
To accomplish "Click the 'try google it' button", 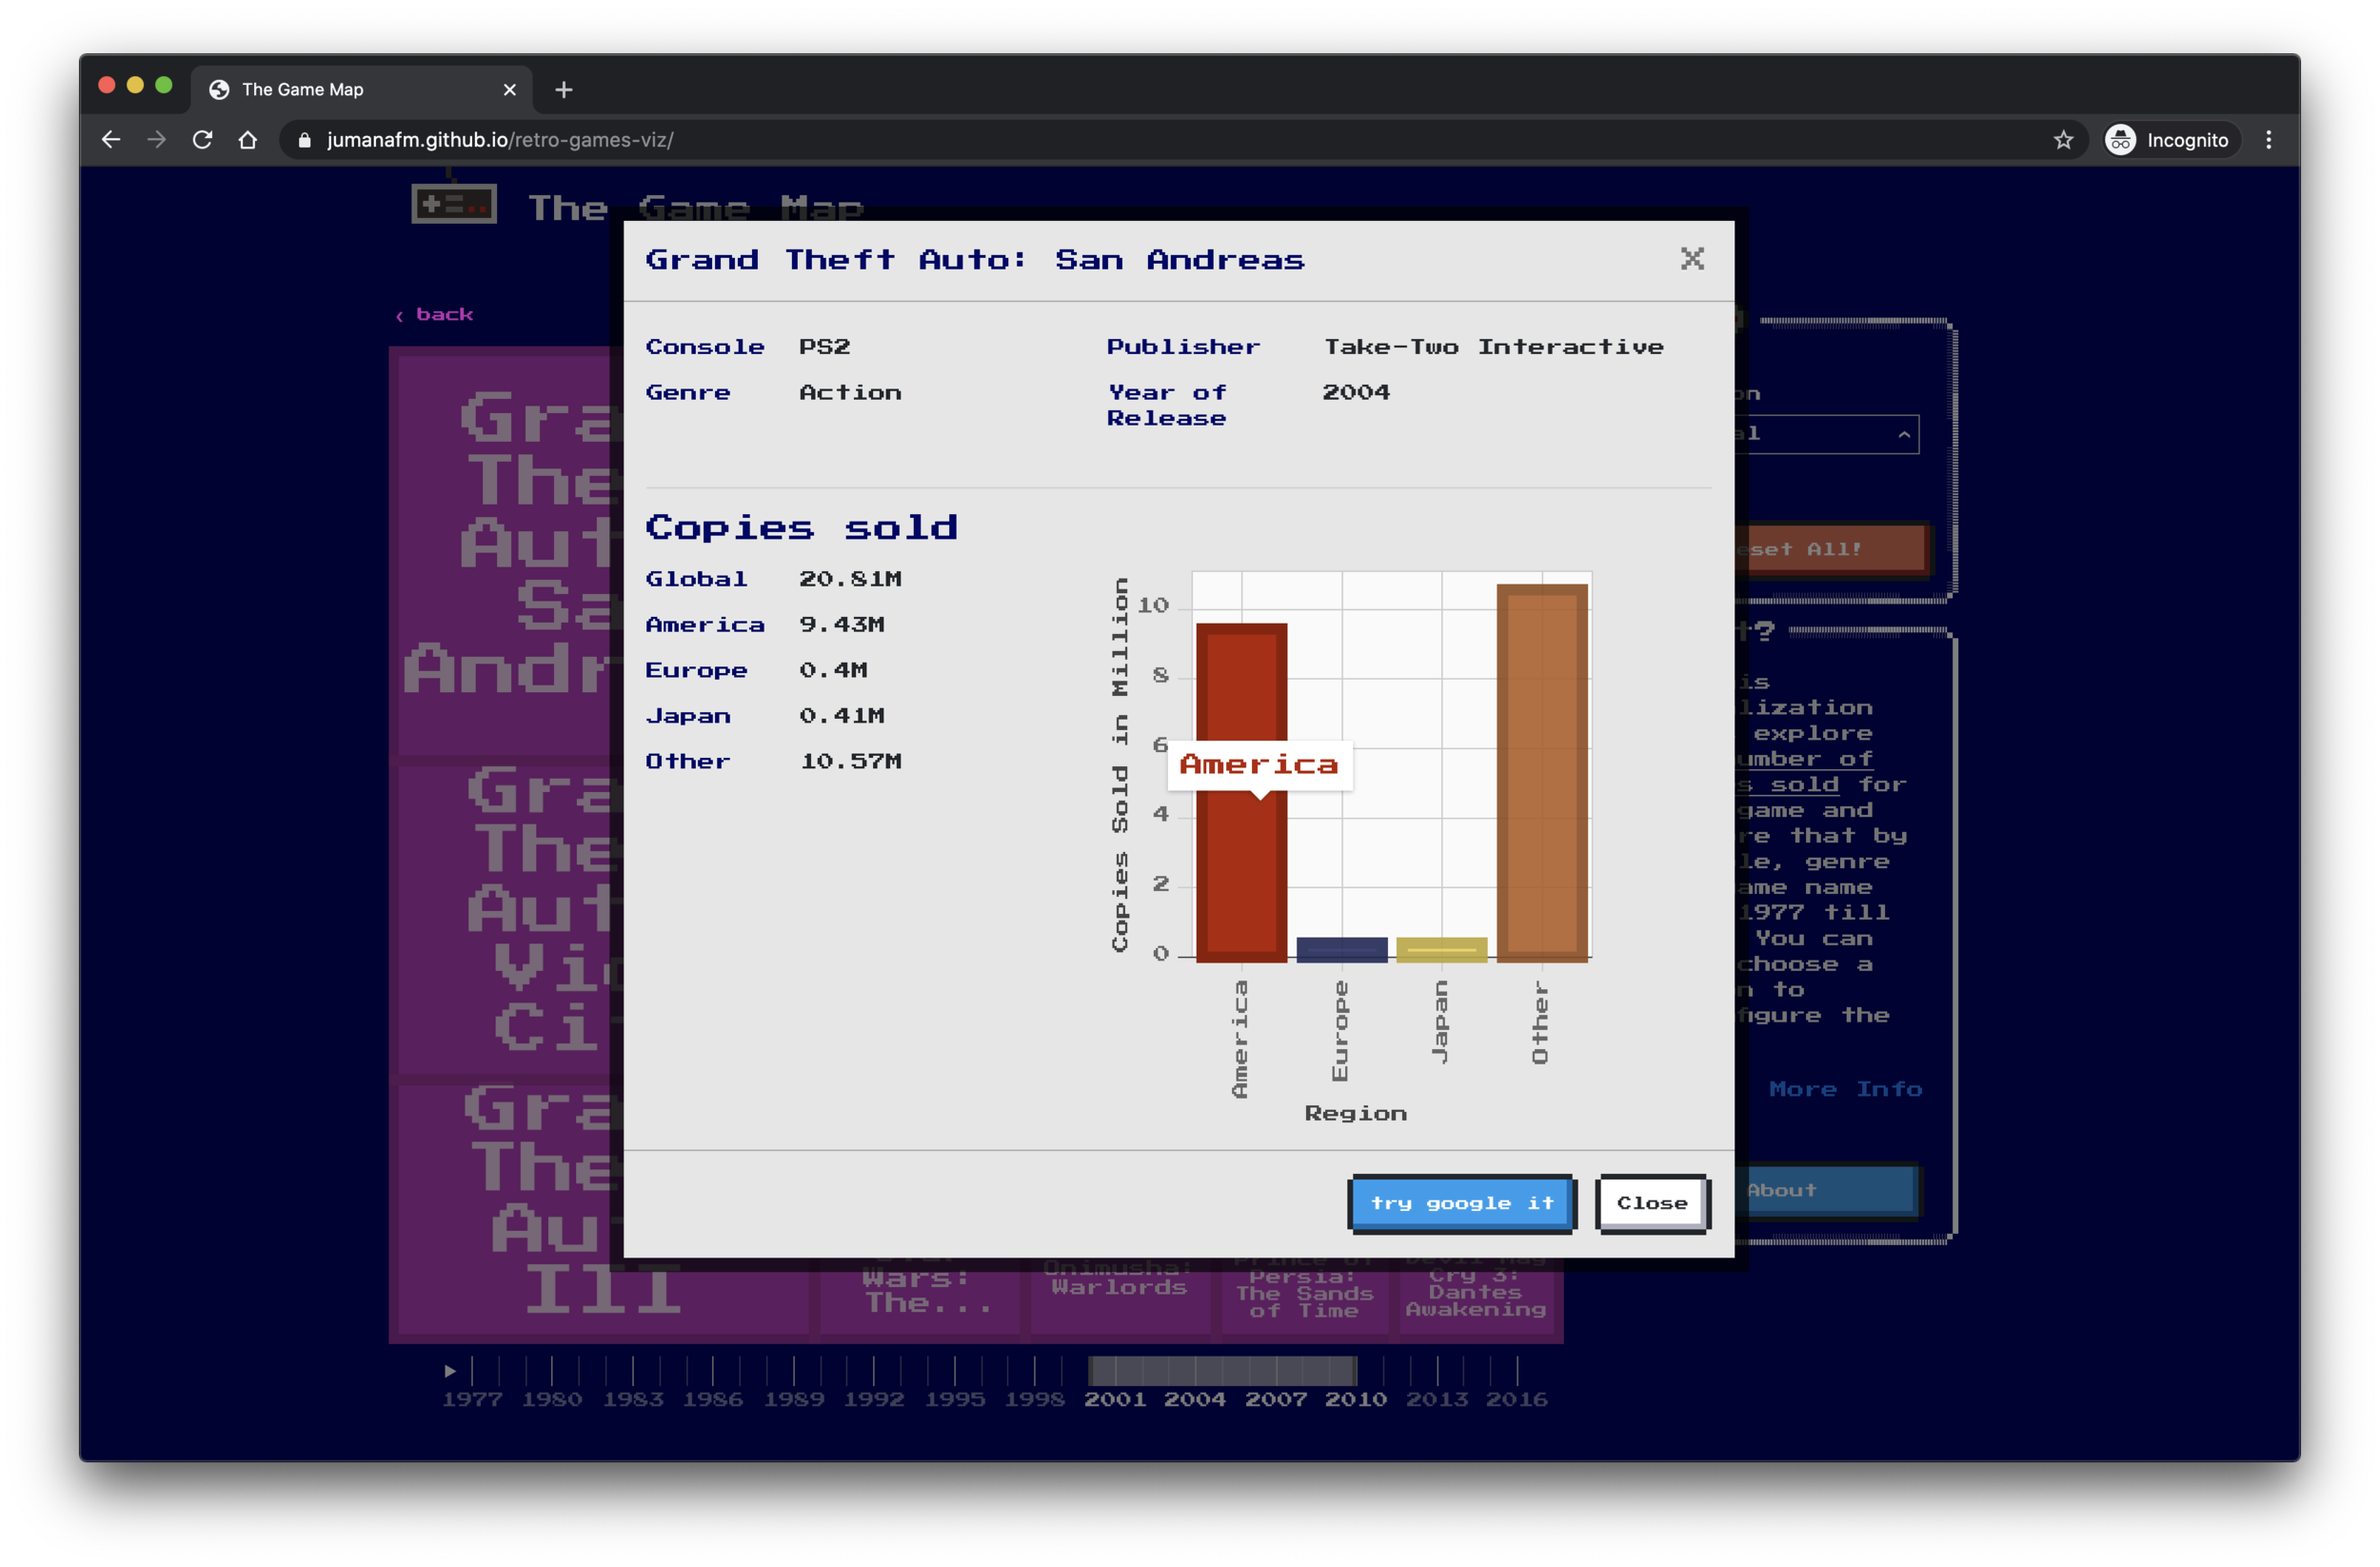I will [x=1461, y=1203].
